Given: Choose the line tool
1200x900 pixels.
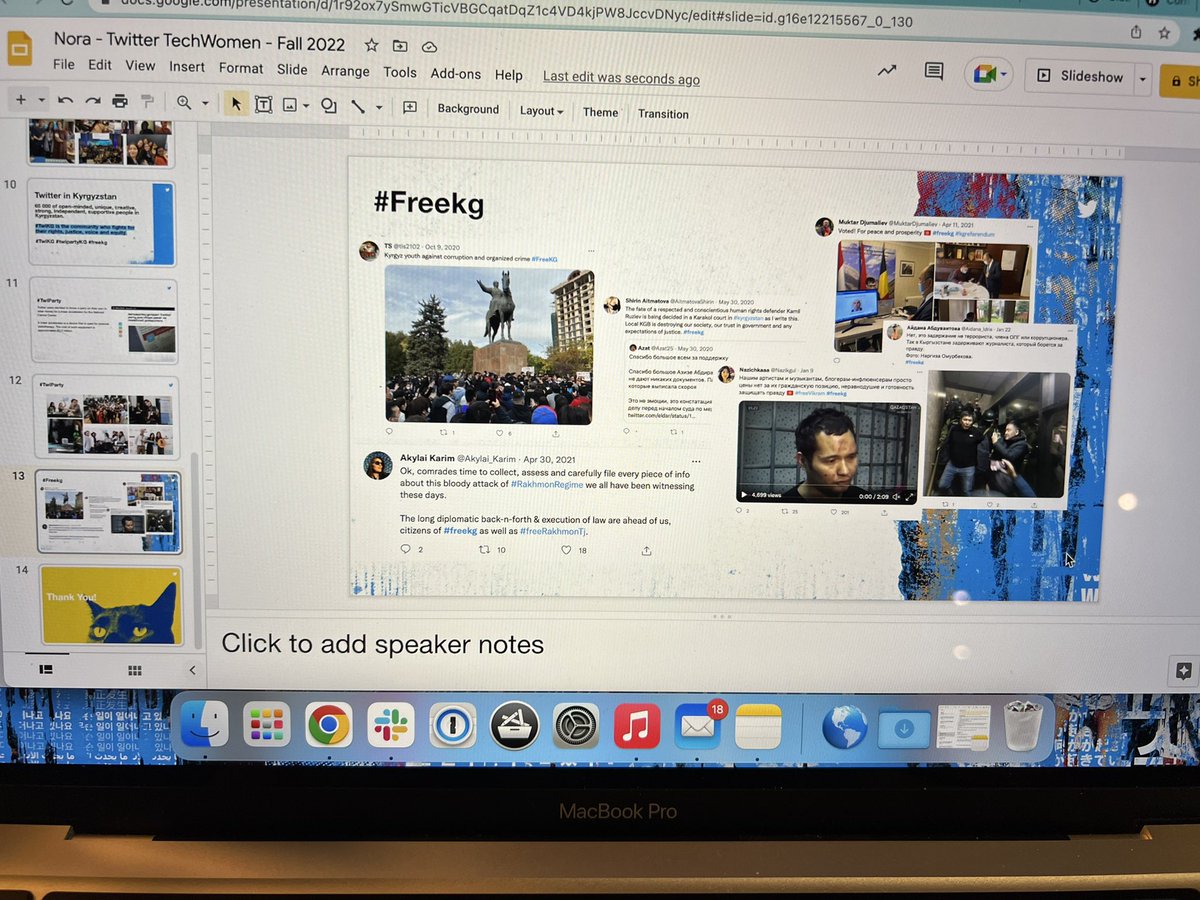Looking at the screenshot, I should [357, 106].
